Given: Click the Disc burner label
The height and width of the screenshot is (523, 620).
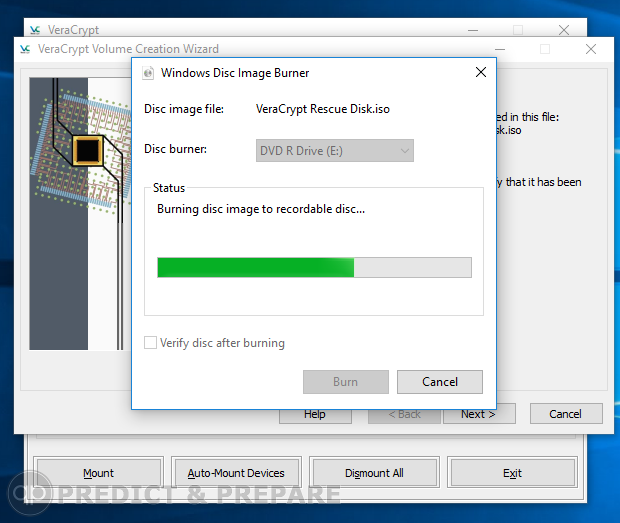Looking at the screenshot, I should (176, 149).
